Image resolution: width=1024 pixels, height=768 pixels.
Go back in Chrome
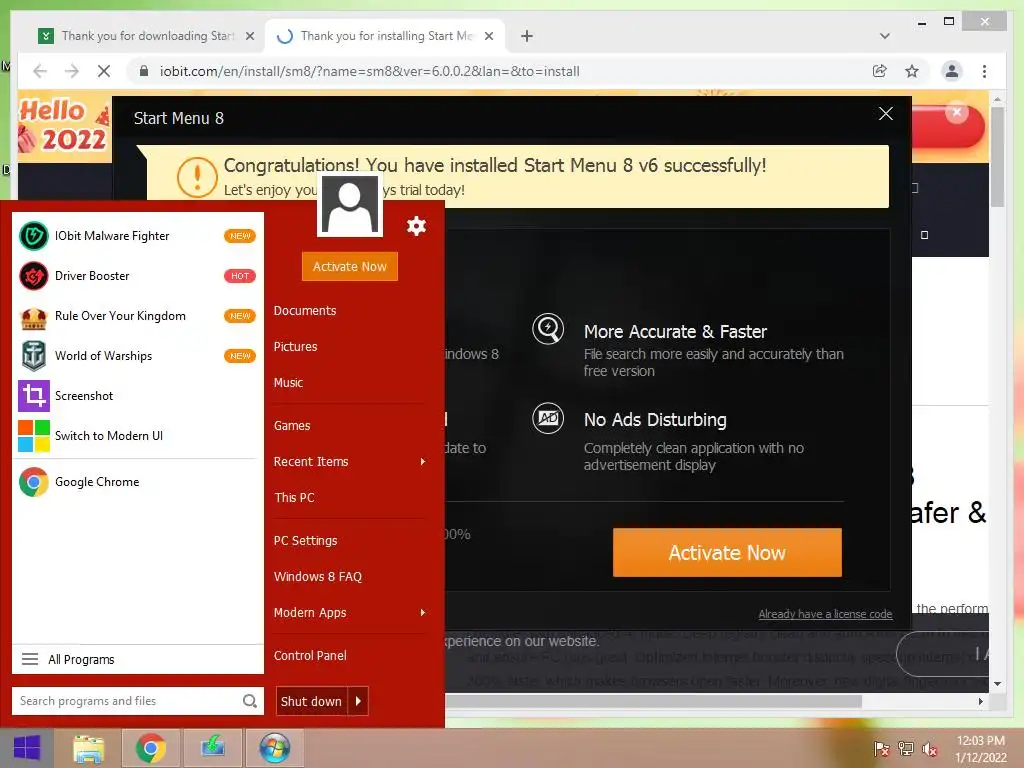coord(40,71)
